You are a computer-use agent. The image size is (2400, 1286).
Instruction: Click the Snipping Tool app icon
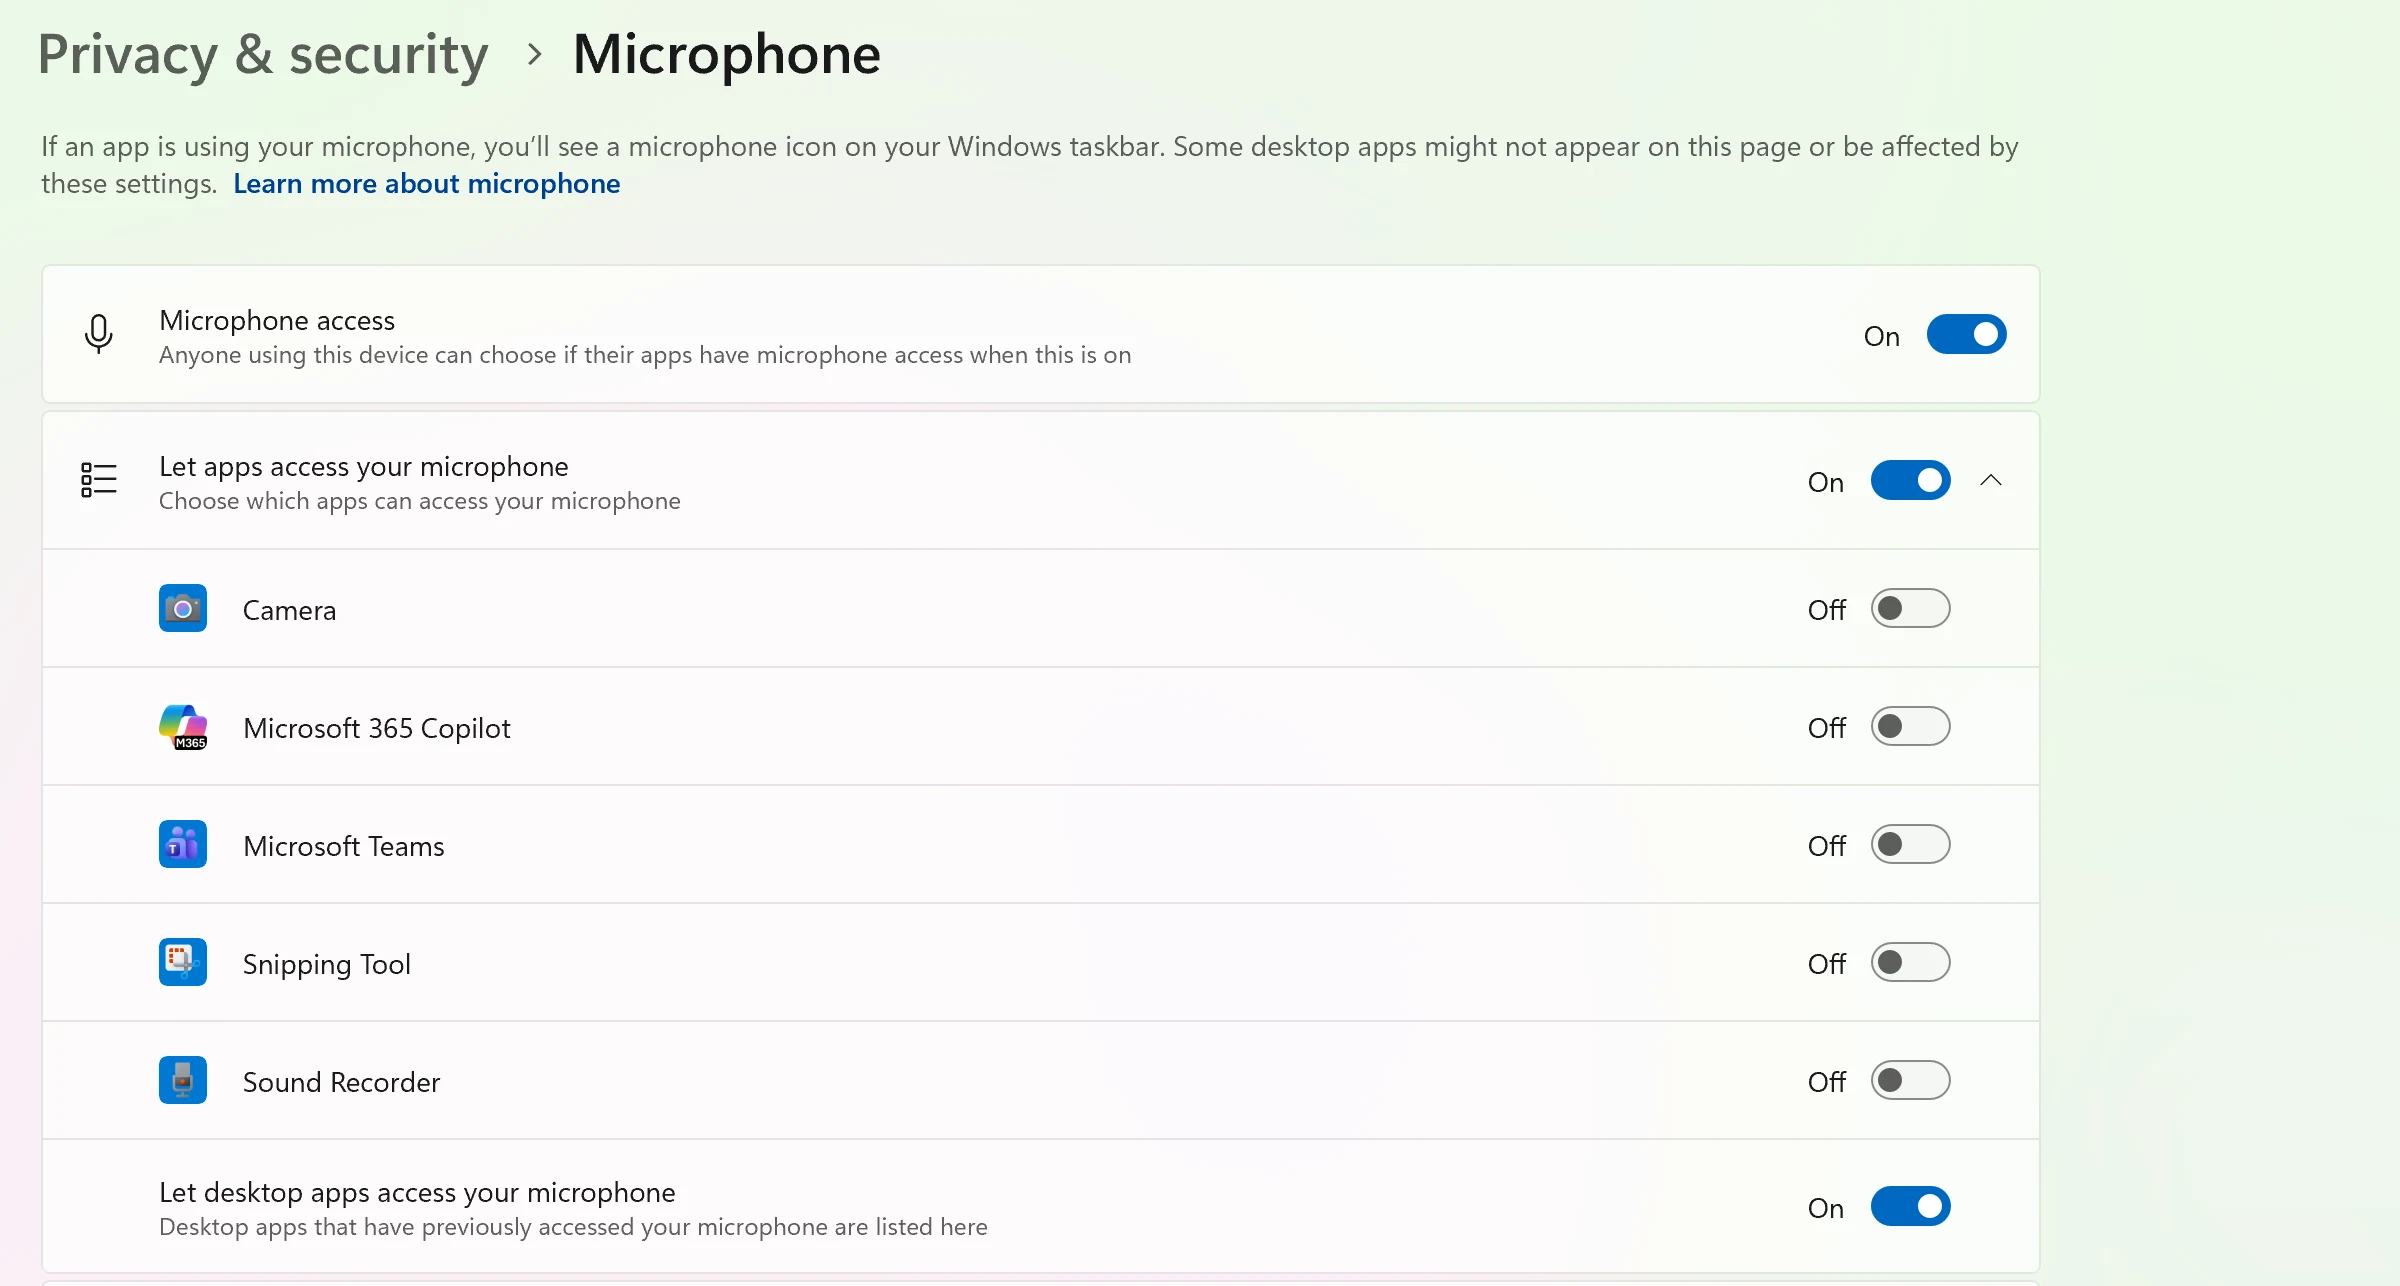[x=183, y=962]
